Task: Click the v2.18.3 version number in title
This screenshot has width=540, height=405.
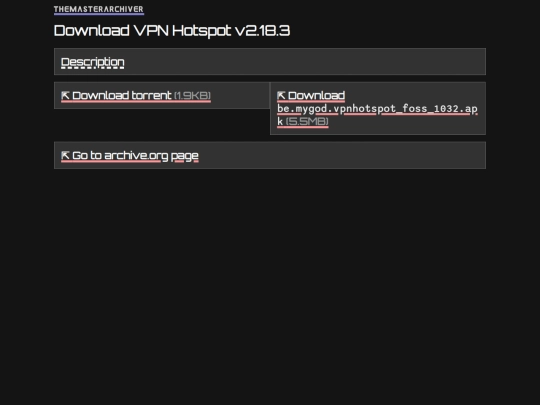Action: pos(262,31)
